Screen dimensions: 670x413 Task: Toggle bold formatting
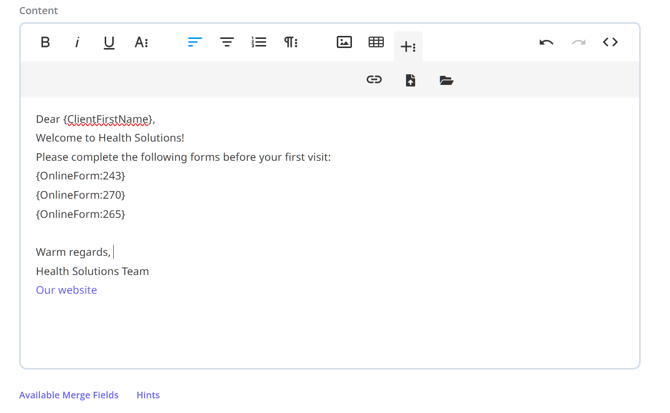pos(45,42)
